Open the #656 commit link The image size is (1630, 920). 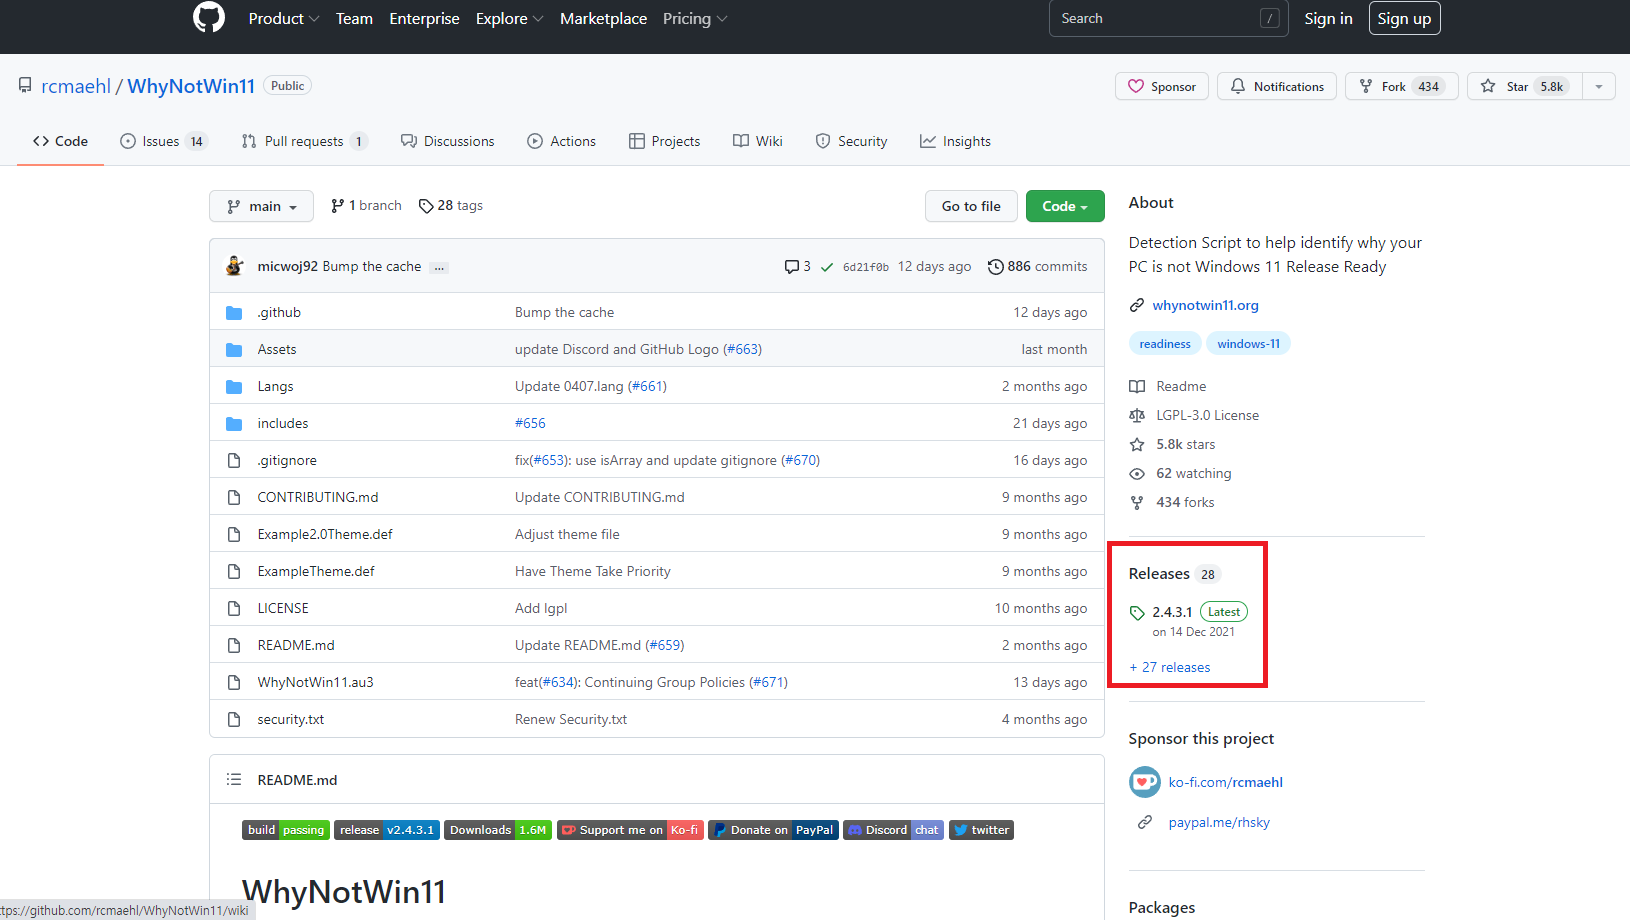[530, 423]
